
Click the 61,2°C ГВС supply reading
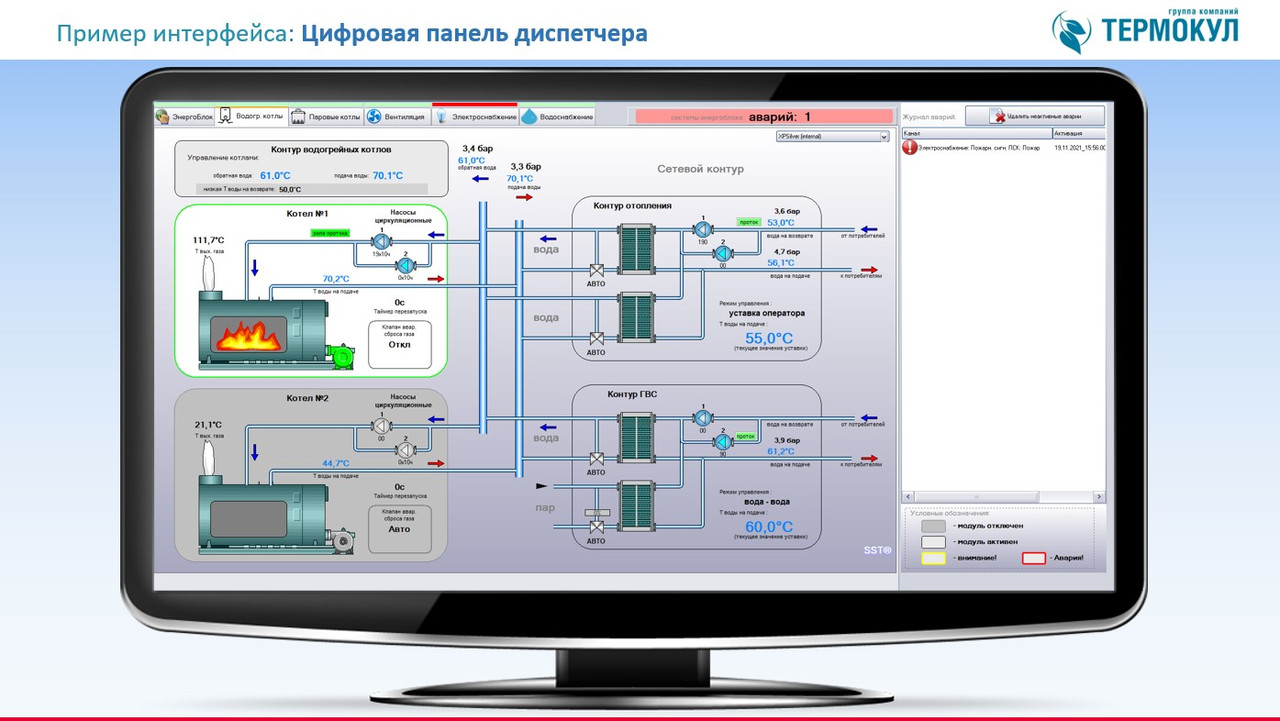(x=781, y=451)
